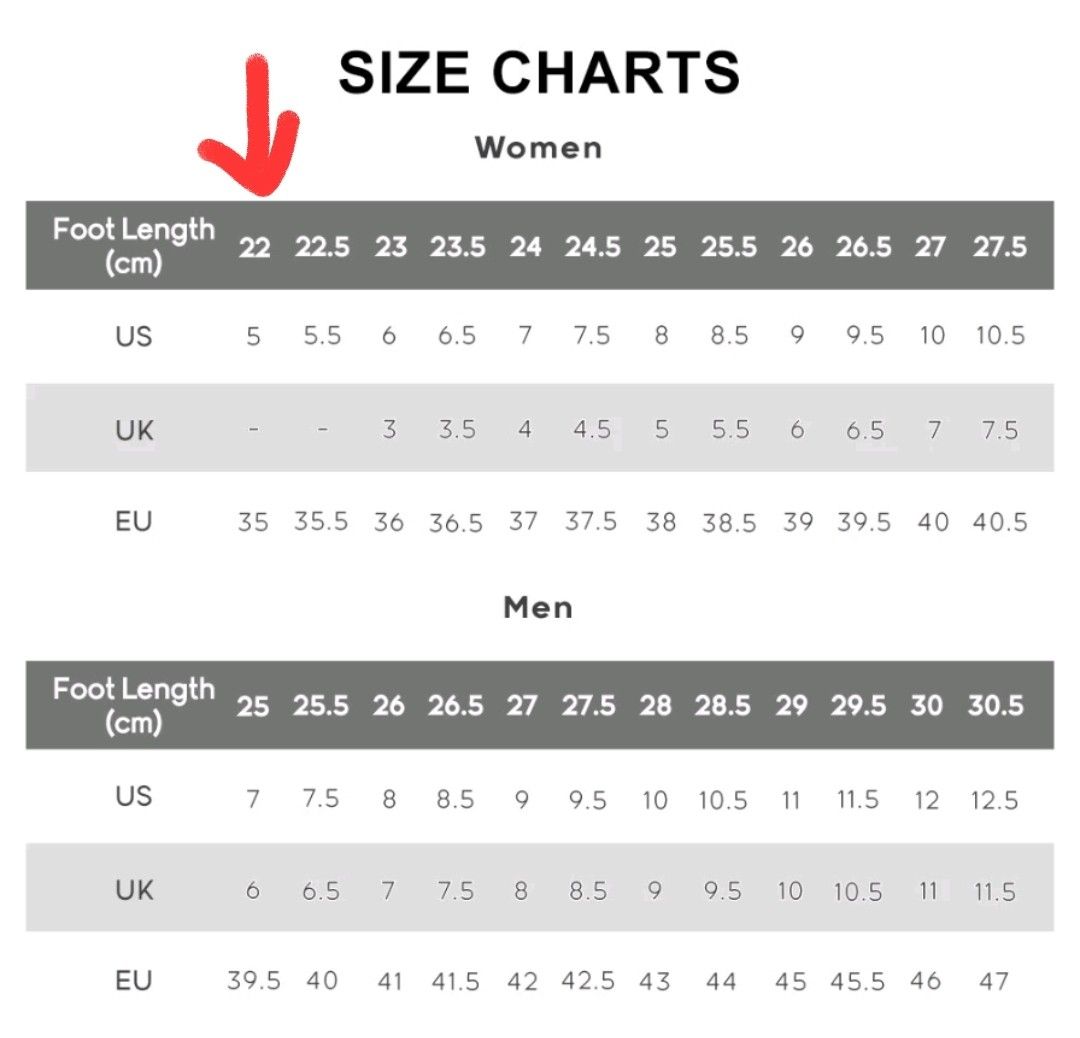Select the women's Foot Length (cm) header label
Screen dimensions: 1080x1038
[x=133, y=245]
